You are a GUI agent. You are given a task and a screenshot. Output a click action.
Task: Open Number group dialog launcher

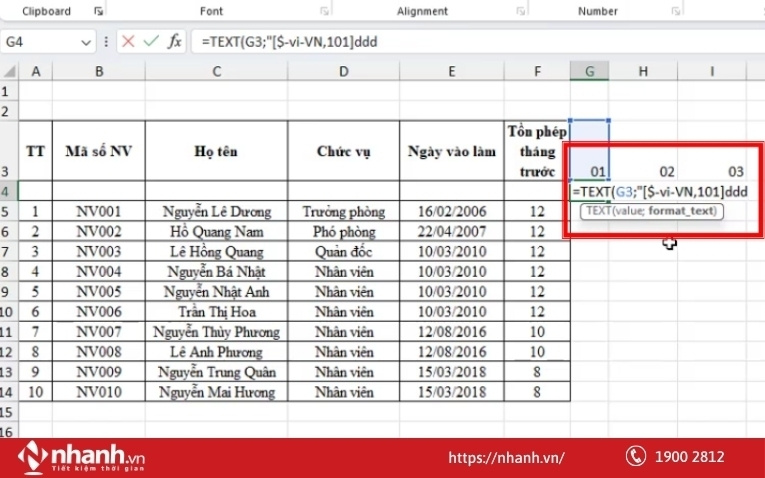click(675, 11)
